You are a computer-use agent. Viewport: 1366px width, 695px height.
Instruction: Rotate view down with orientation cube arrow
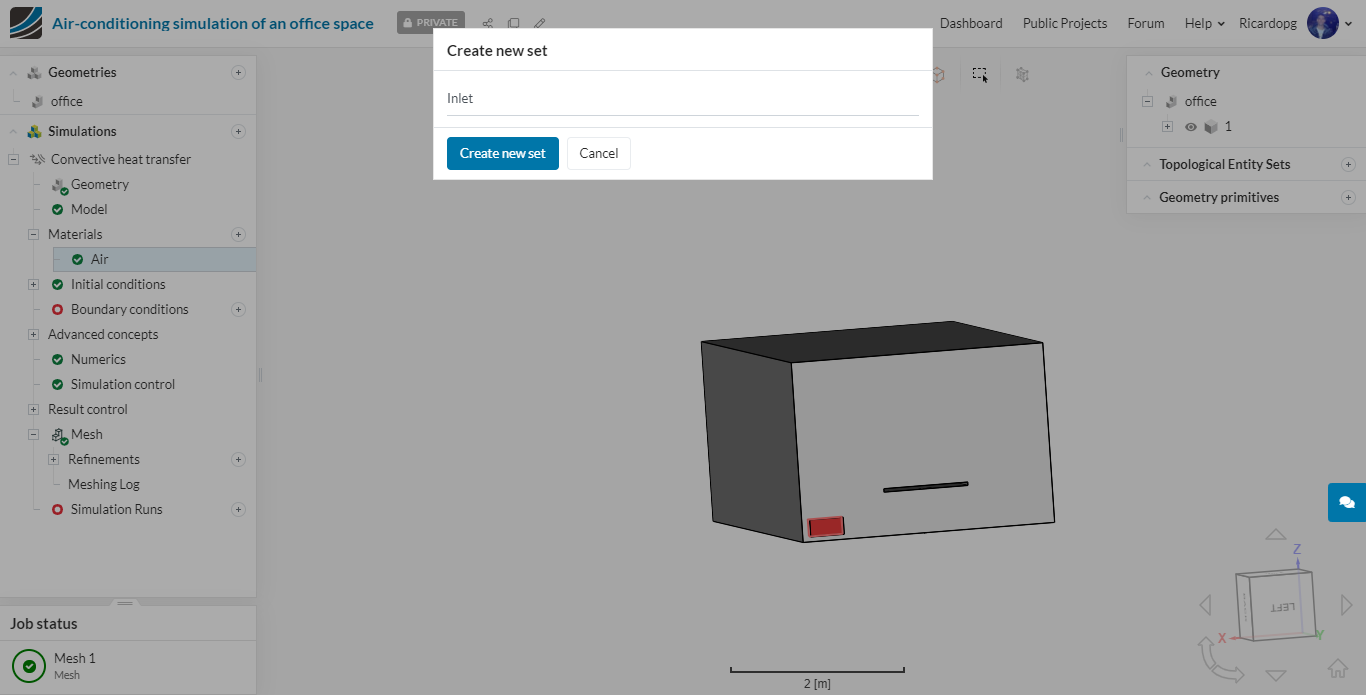(x=1275, y=675)
